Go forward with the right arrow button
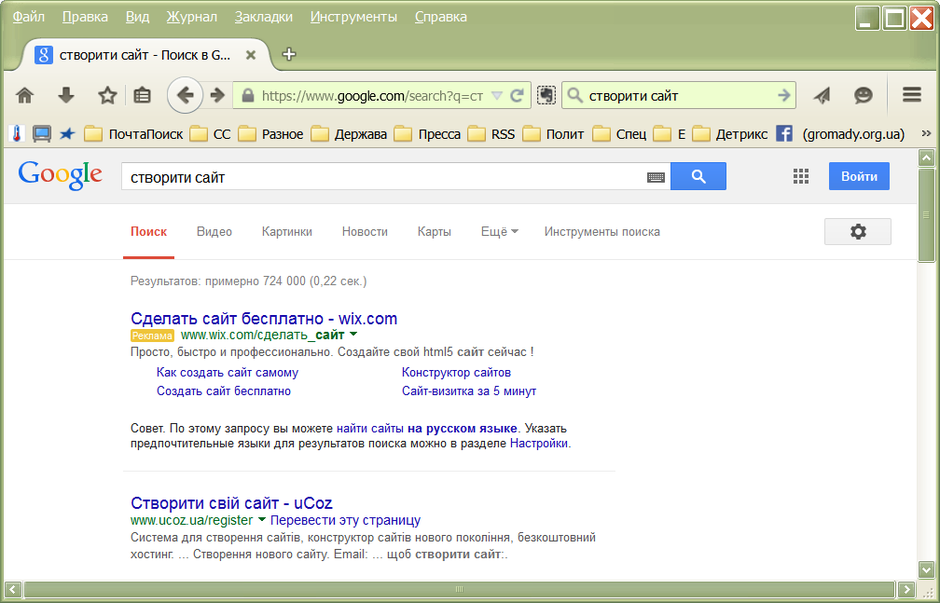 [x=217, y=95]
